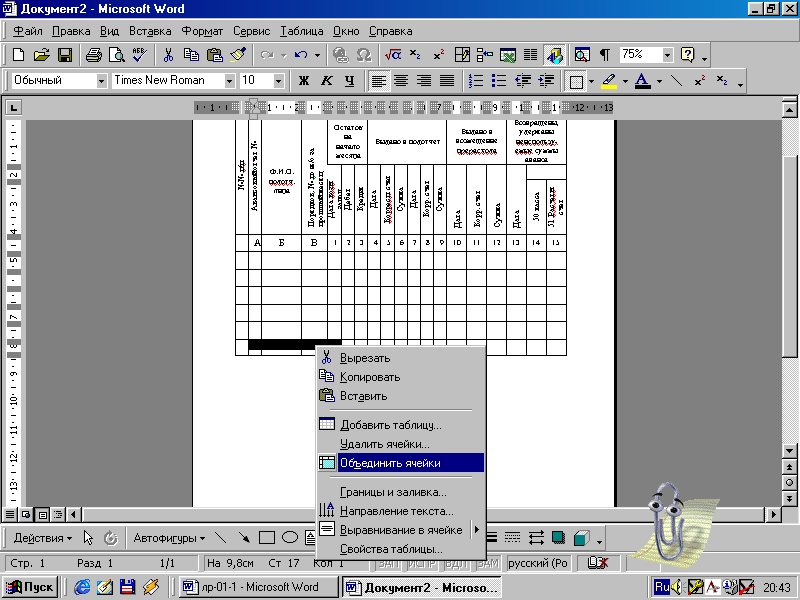Viewport: 800px width, 600px height.
Task: Toggle underline Ч formatting
Action: point(349,81)
